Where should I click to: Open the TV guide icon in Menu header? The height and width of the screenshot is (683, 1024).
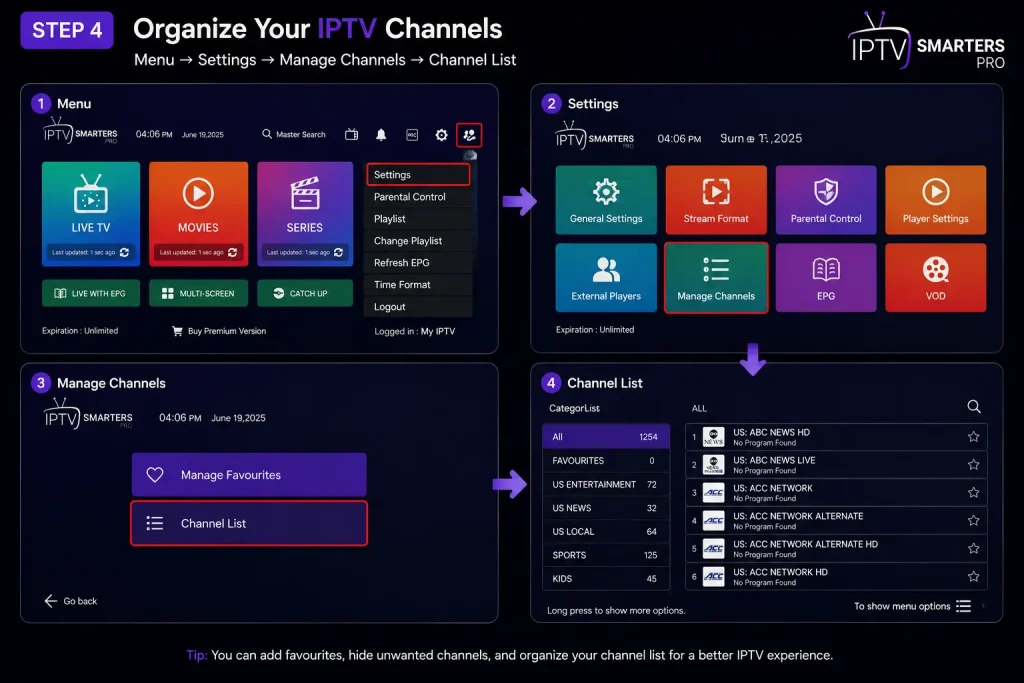pyautogui.click(x=351, y=135)
